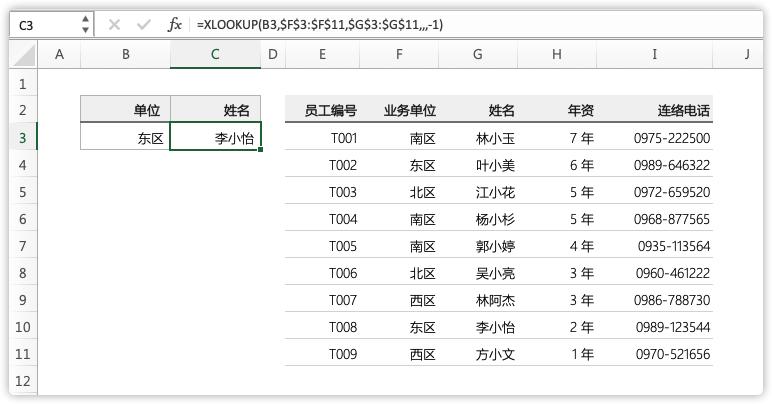Click cell T009
Screen dimensions: 772x404
point(322,354)
